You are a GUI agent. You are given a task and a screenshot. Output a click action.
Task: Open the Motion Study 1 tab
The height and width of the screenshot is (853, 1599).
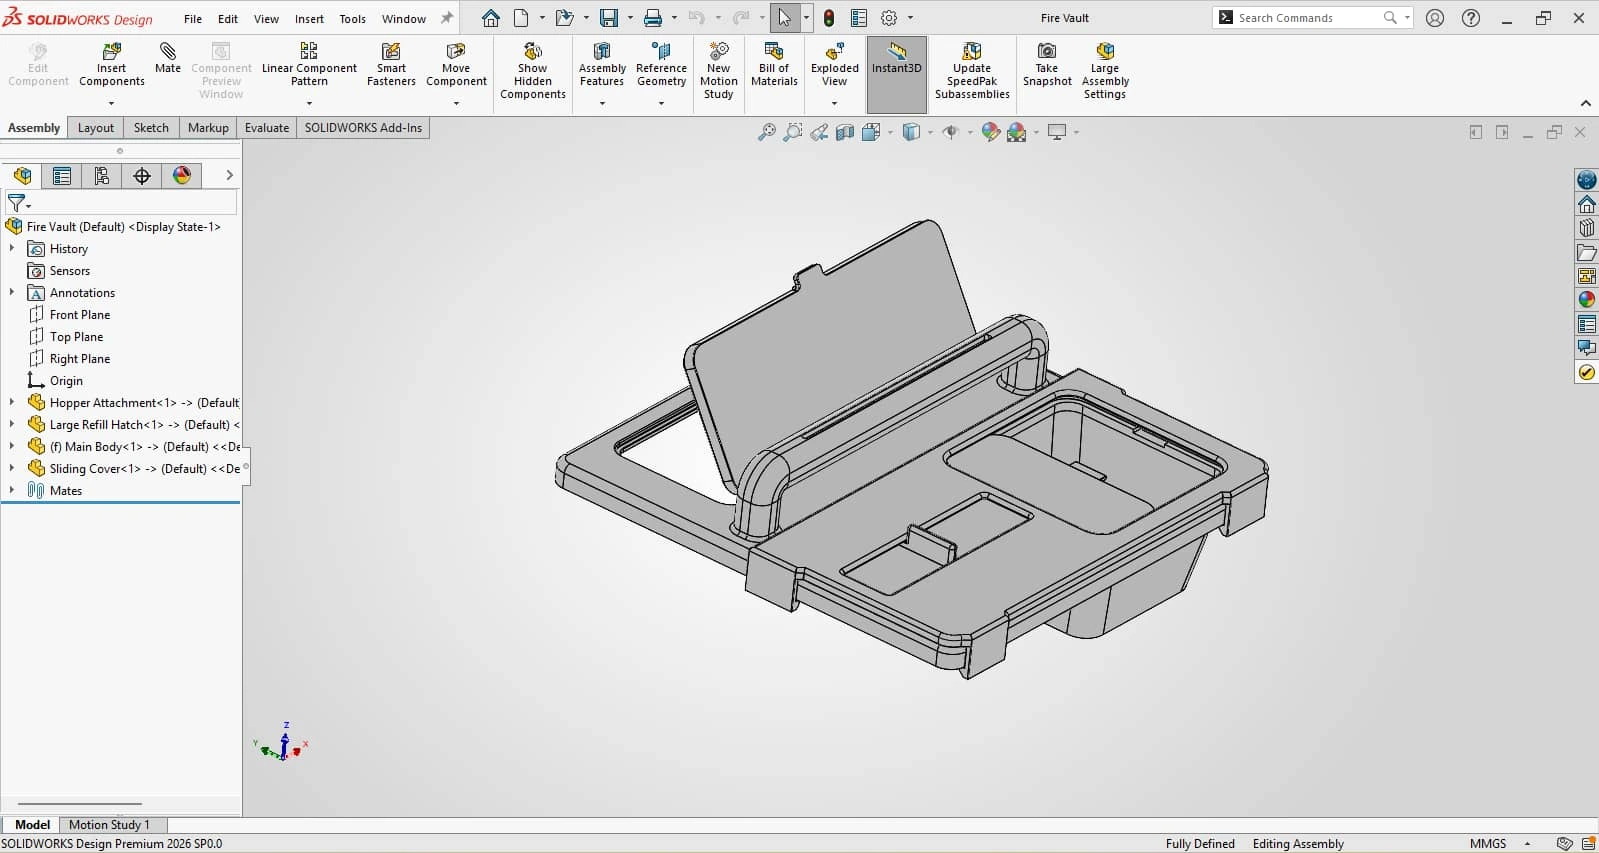(x=109, y=825)
